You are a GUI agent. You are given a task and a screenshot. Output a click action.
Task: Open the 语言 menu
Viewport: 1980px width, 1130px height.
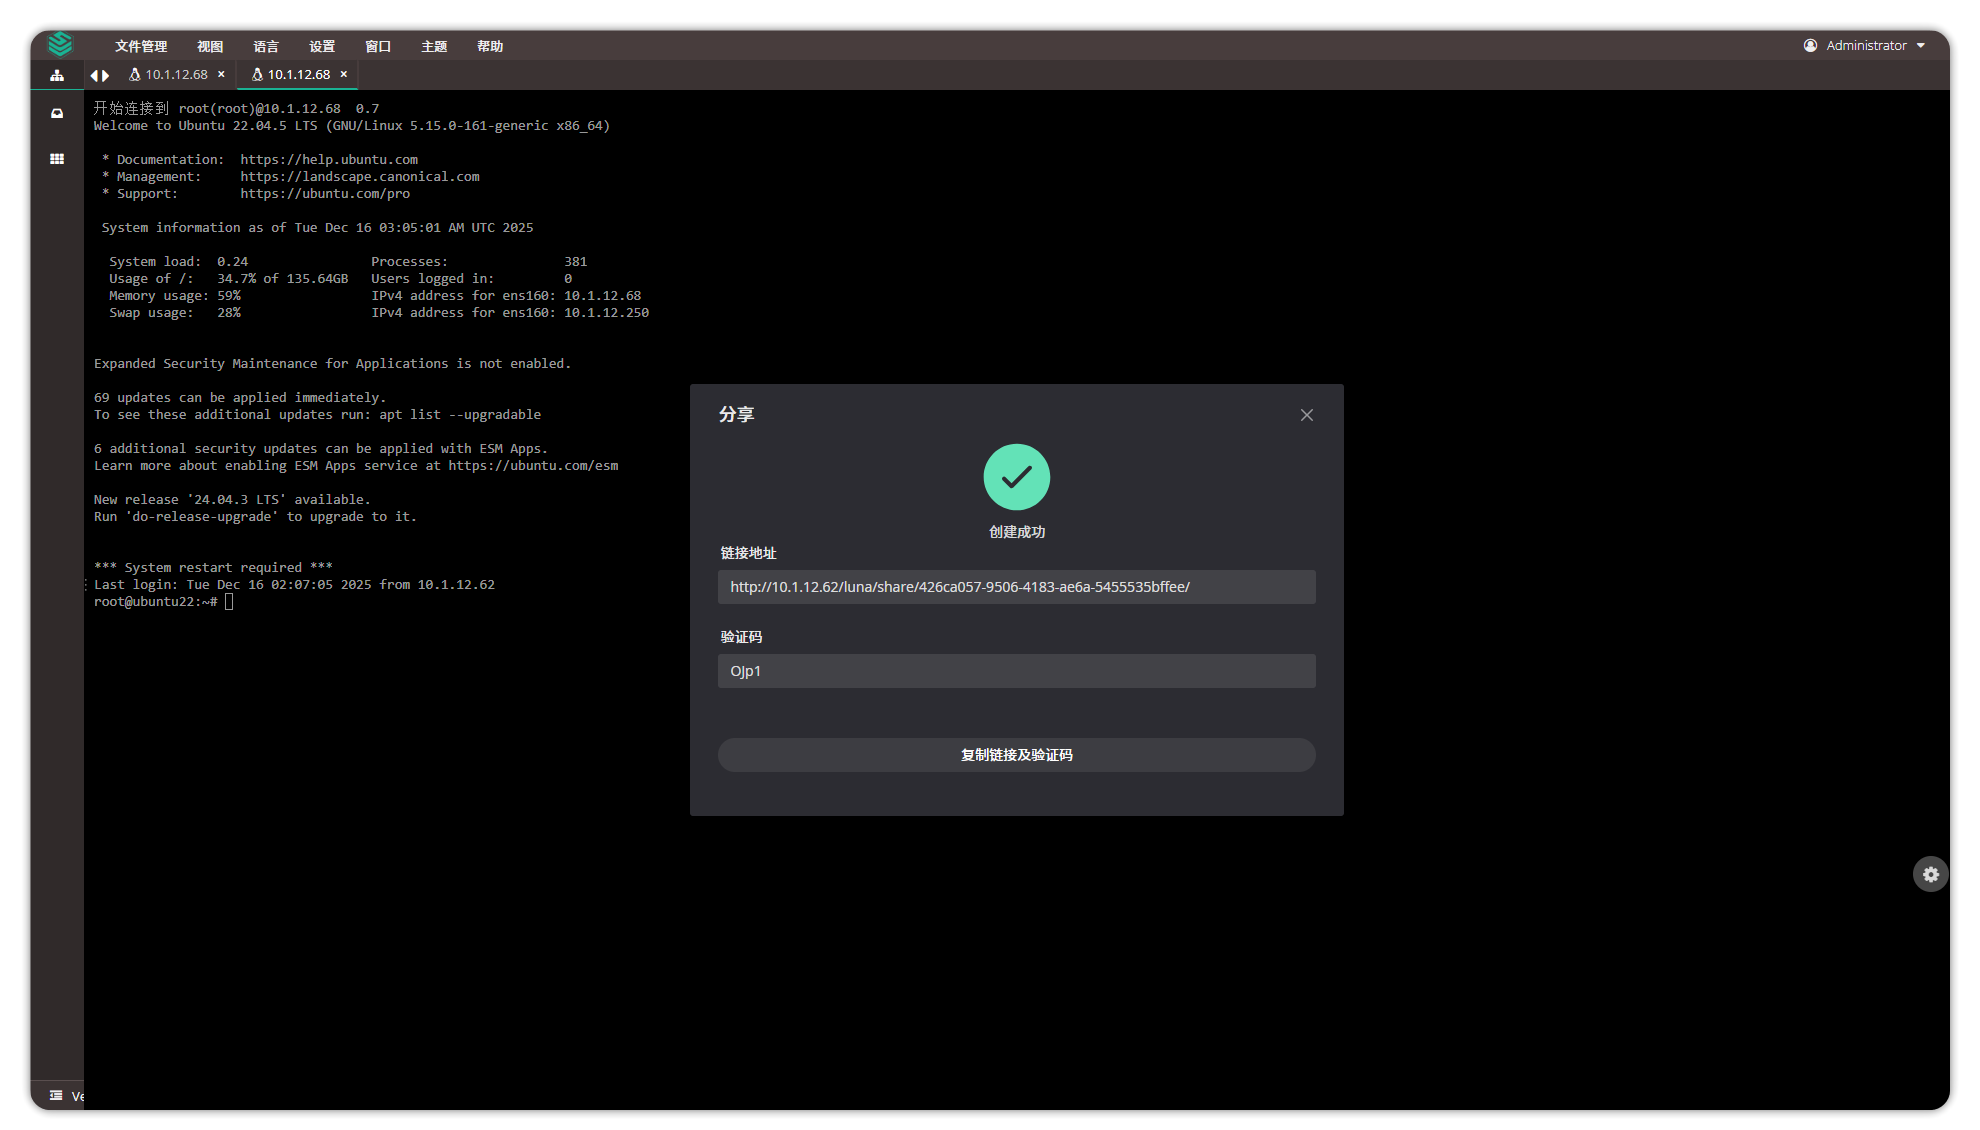(266, 46)
